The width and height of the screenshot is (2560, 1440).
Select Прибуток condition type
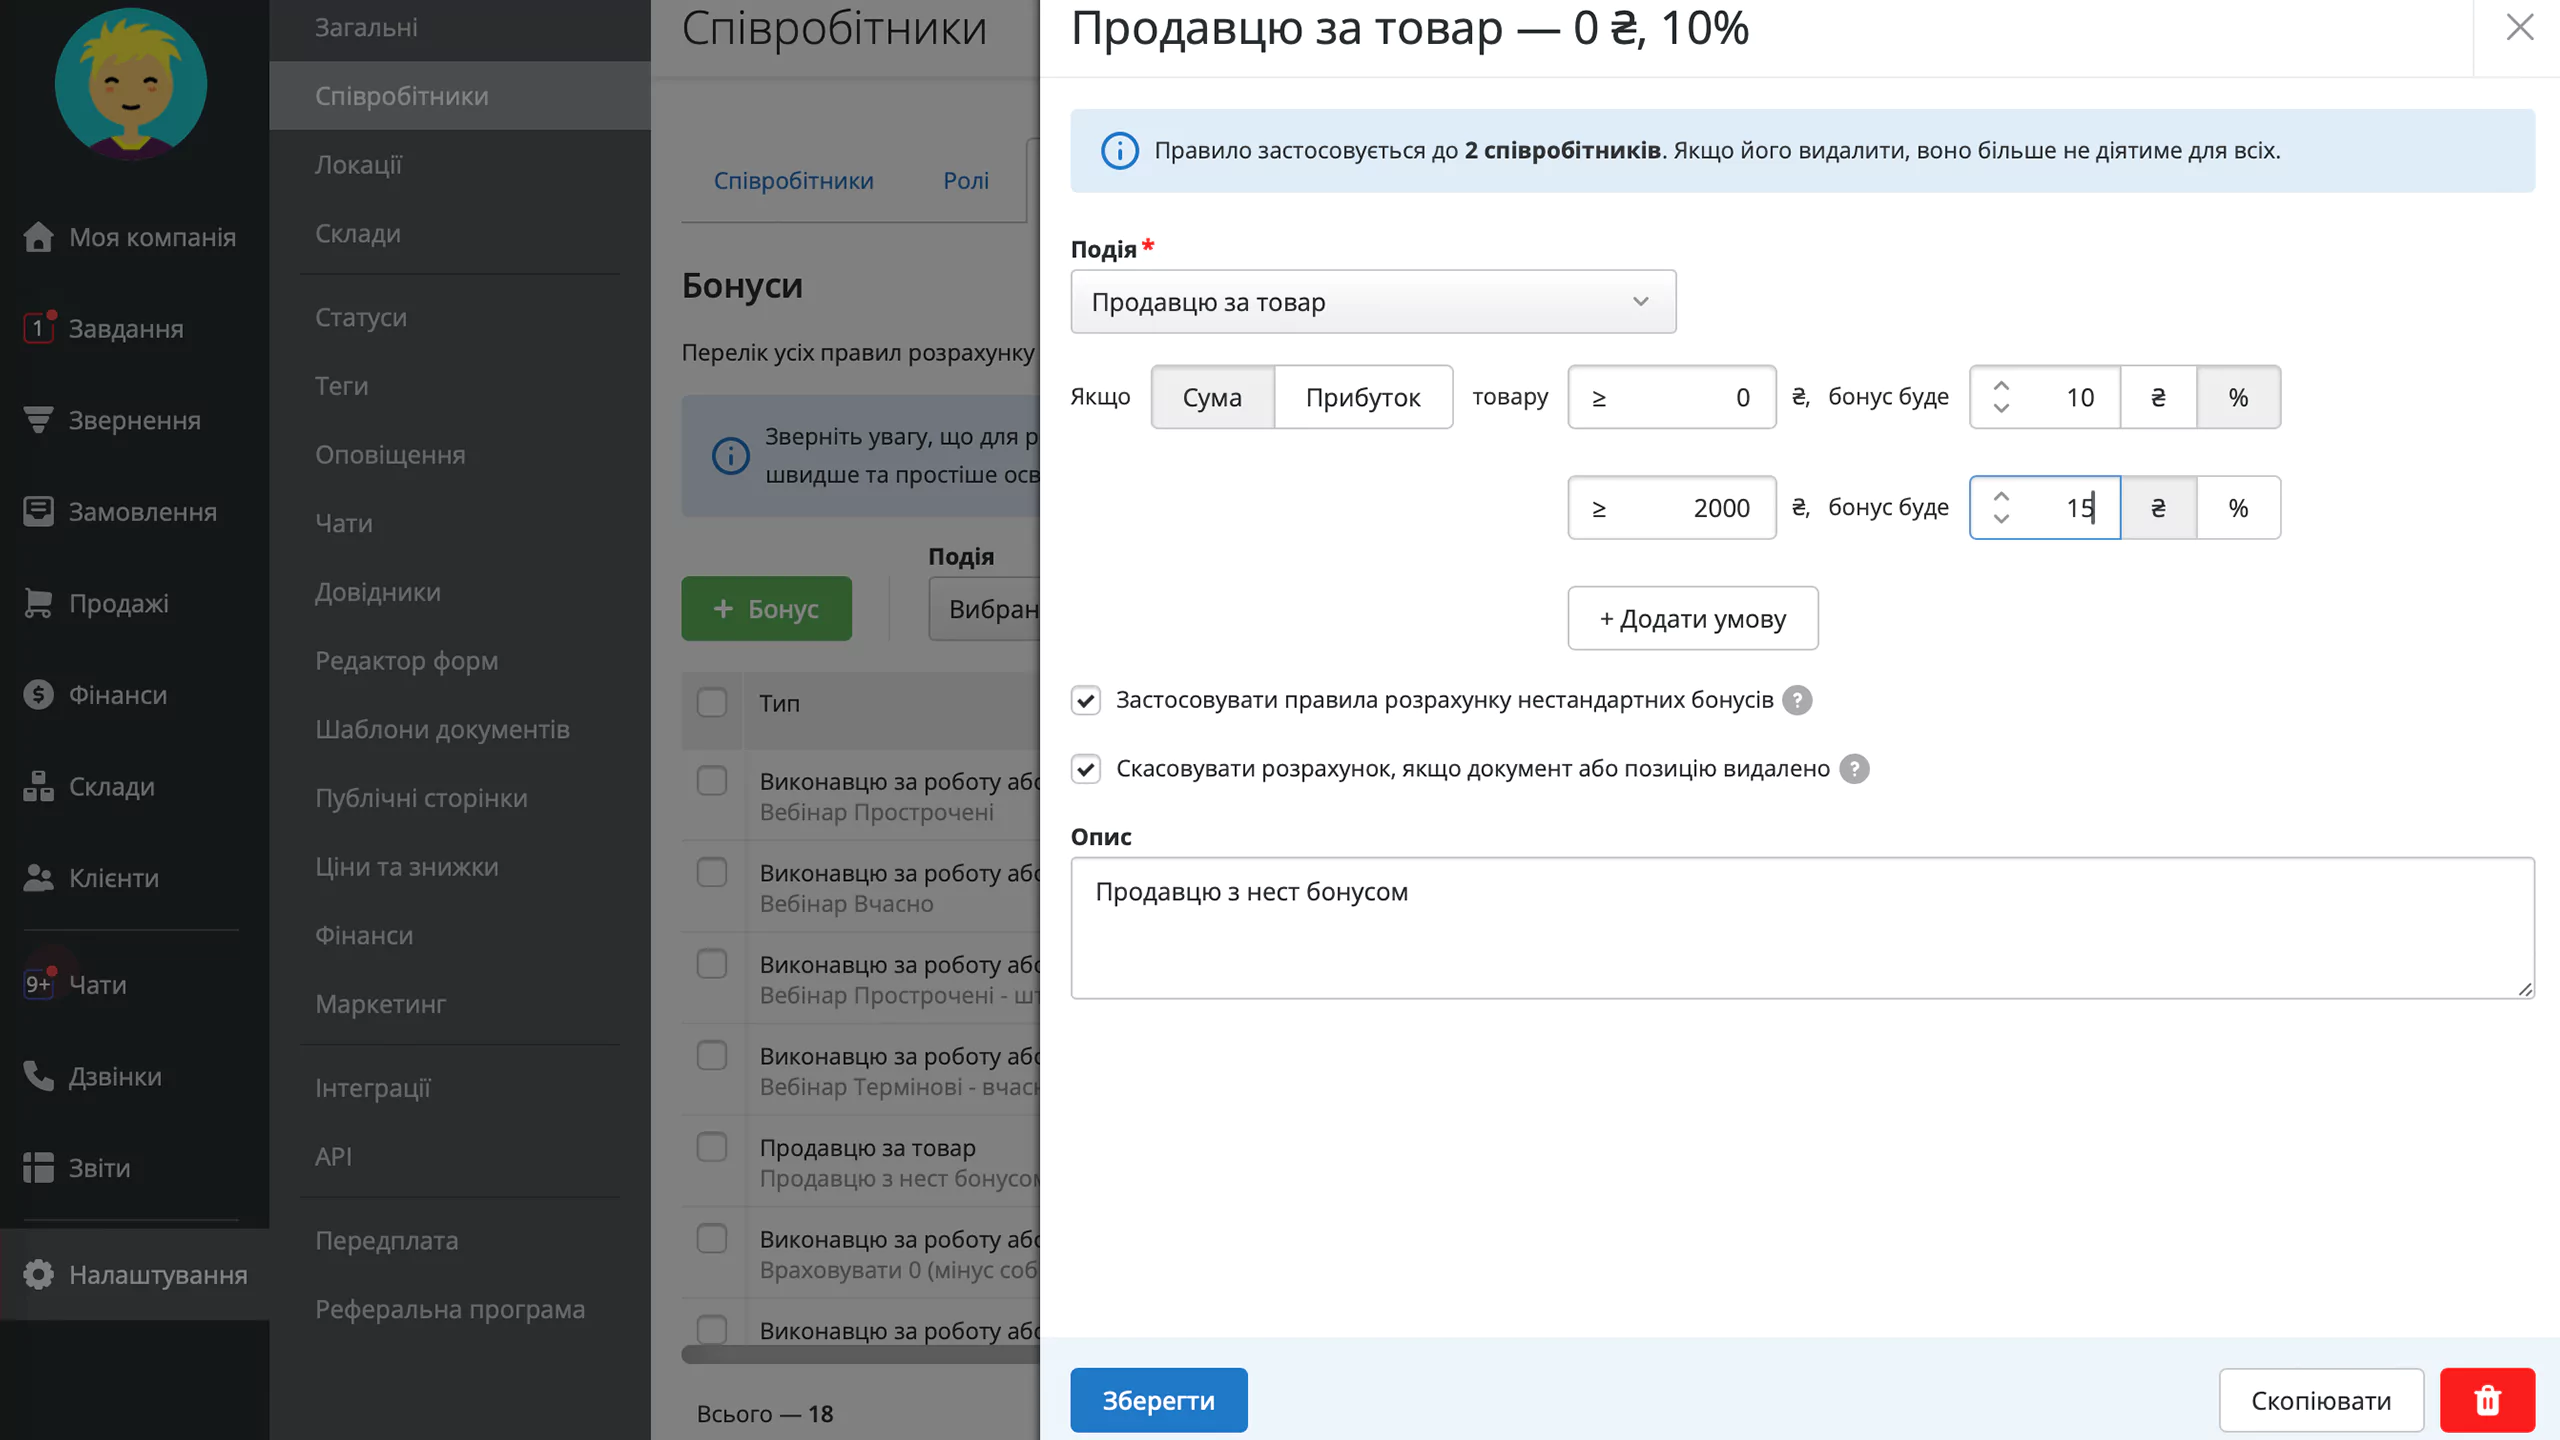1363,397
